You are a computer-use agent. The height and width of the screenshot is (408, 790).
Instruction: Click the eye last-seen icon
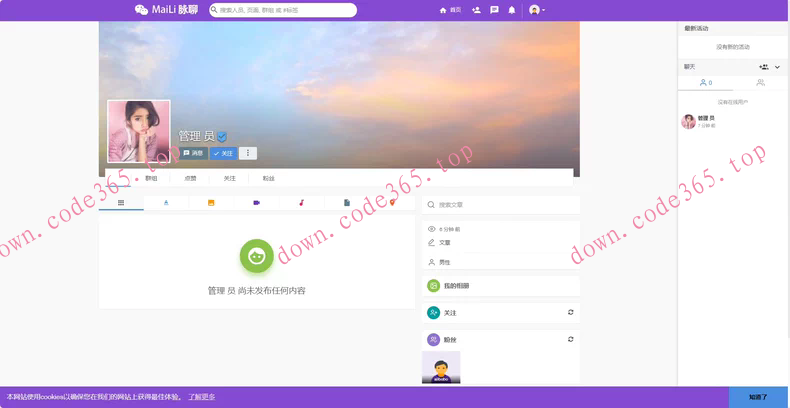[x=431, y=229]
